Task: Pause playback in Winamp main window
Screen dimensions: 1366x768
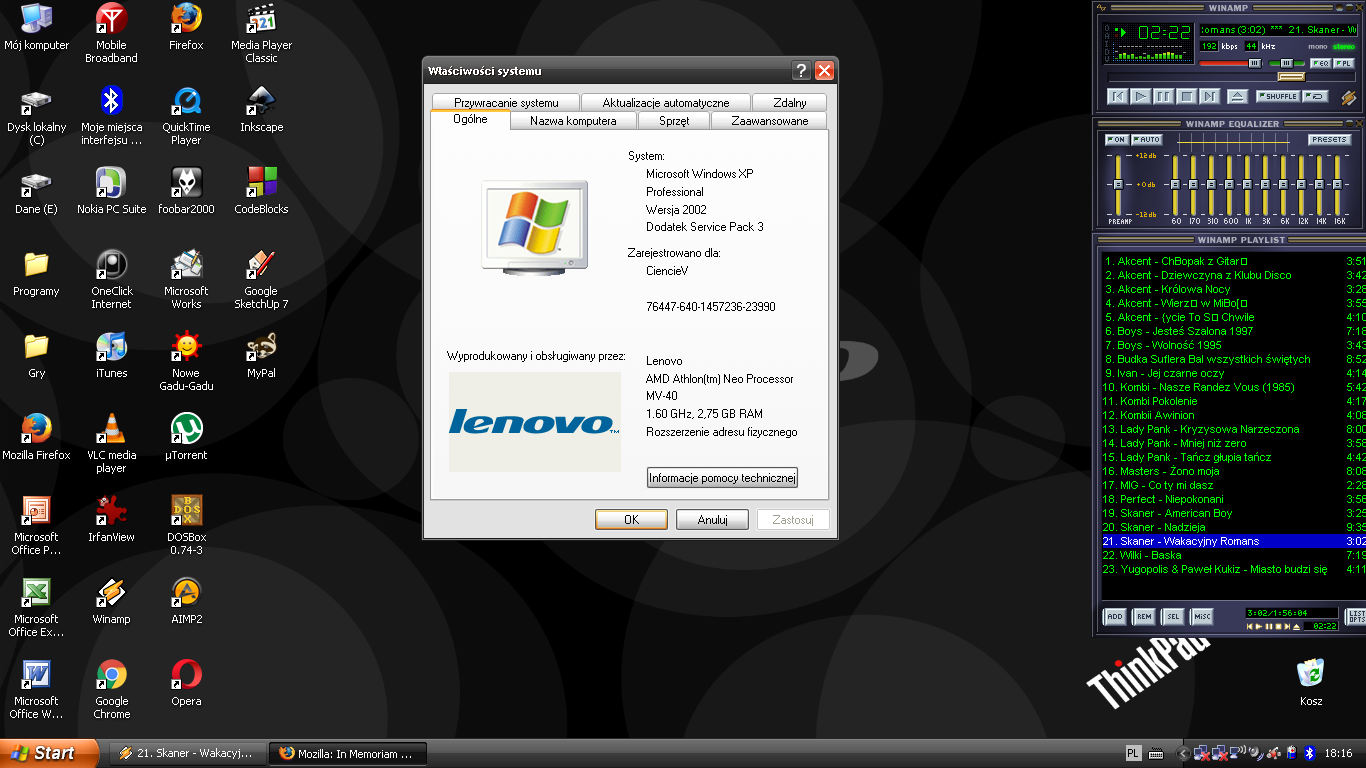Action: point(1163,97)
